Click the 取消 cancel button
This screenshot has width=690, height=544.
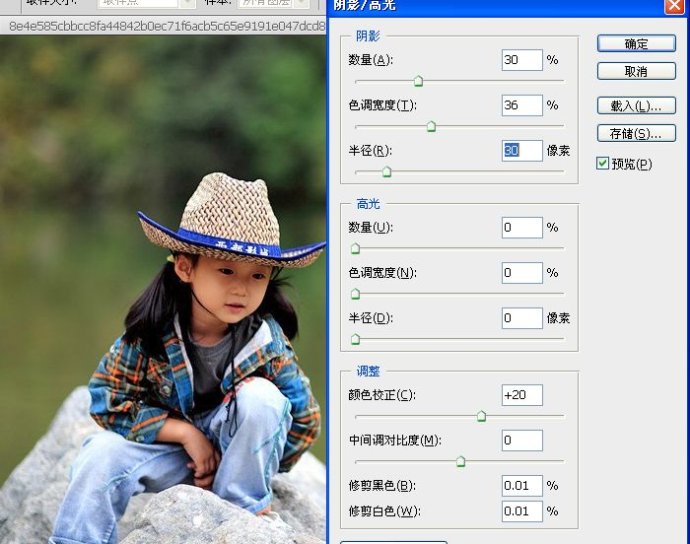click(636, 71)
